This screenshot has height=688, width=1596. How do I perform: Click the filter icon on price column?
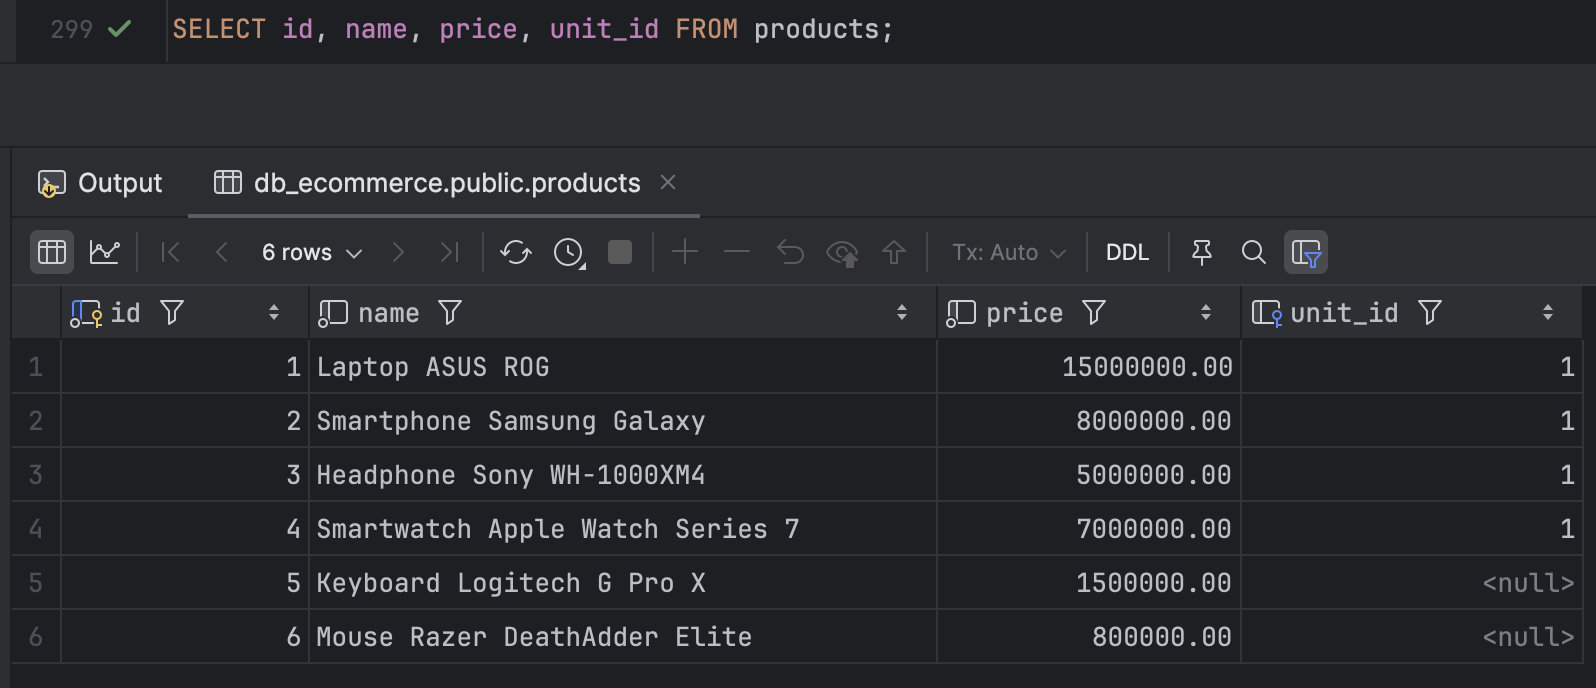pos(1094,313)
